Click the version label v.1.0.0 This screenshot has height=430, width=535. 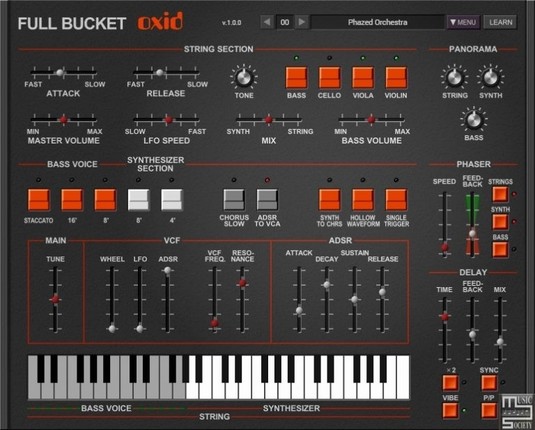coord(231,23)
